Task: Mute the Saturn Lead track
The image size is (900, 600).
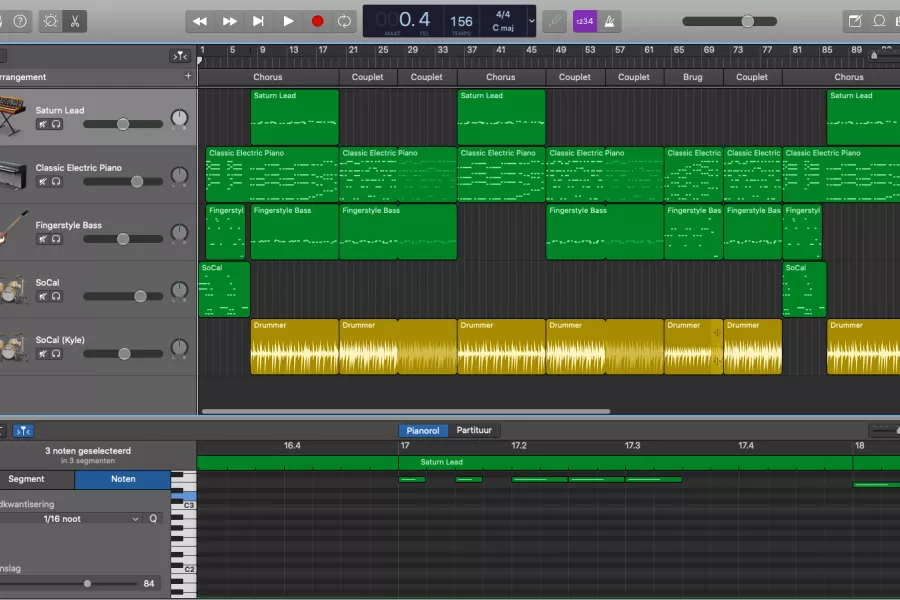Action: tap(42, 124)
